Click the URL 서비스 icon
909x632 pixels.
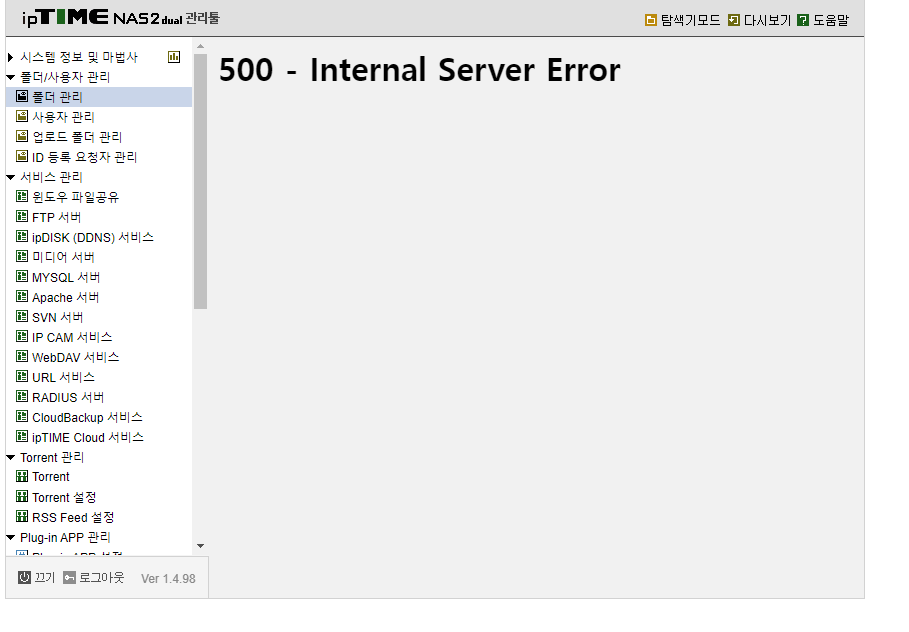(x=22, y=376)
